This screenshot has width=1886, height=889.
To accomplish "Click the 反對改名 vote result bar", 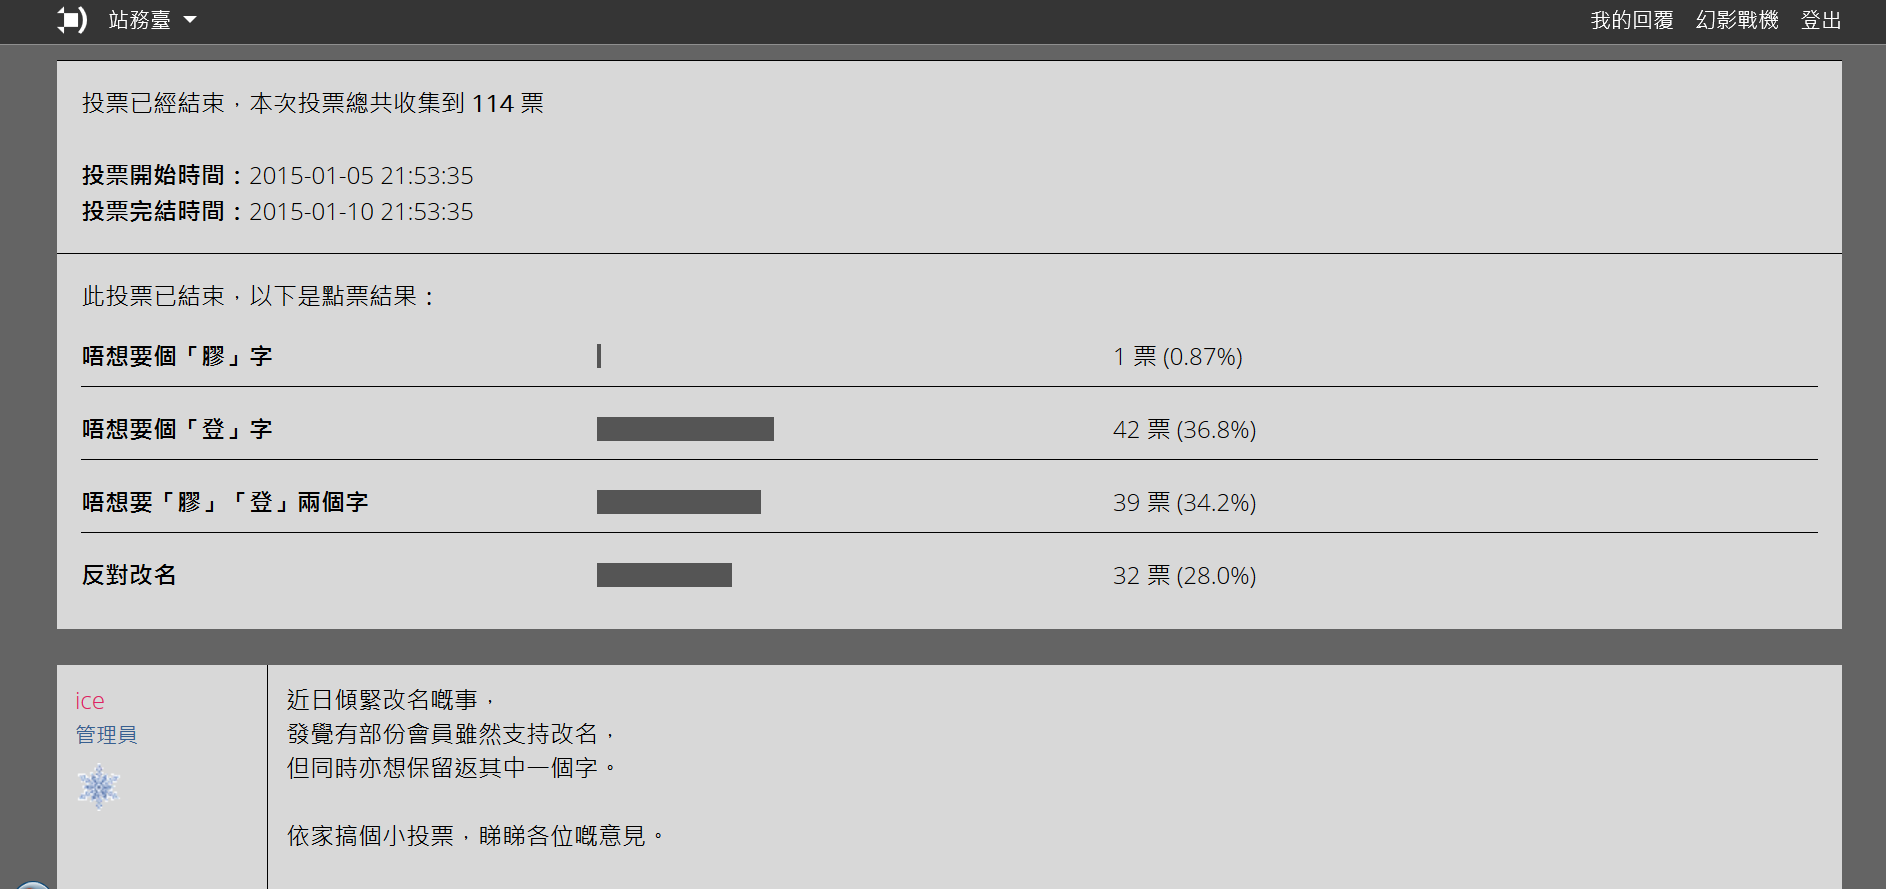I will [664, 575].
